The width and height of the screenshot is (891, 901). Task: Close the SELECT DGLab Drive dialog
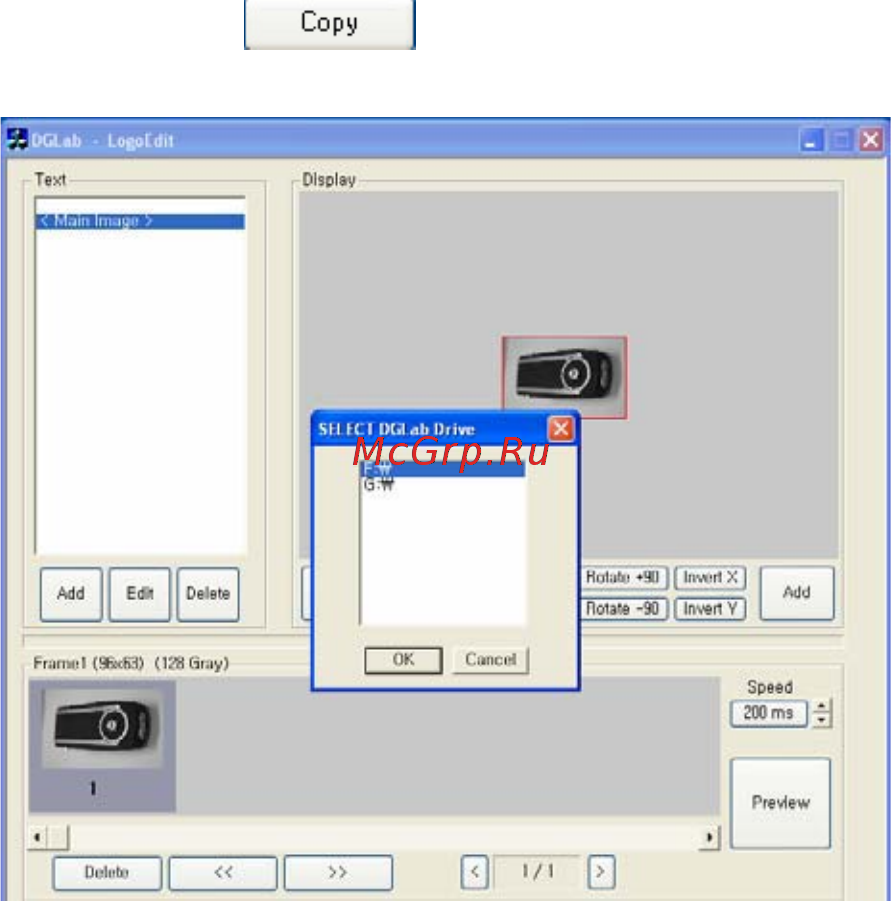pos(561,429)
